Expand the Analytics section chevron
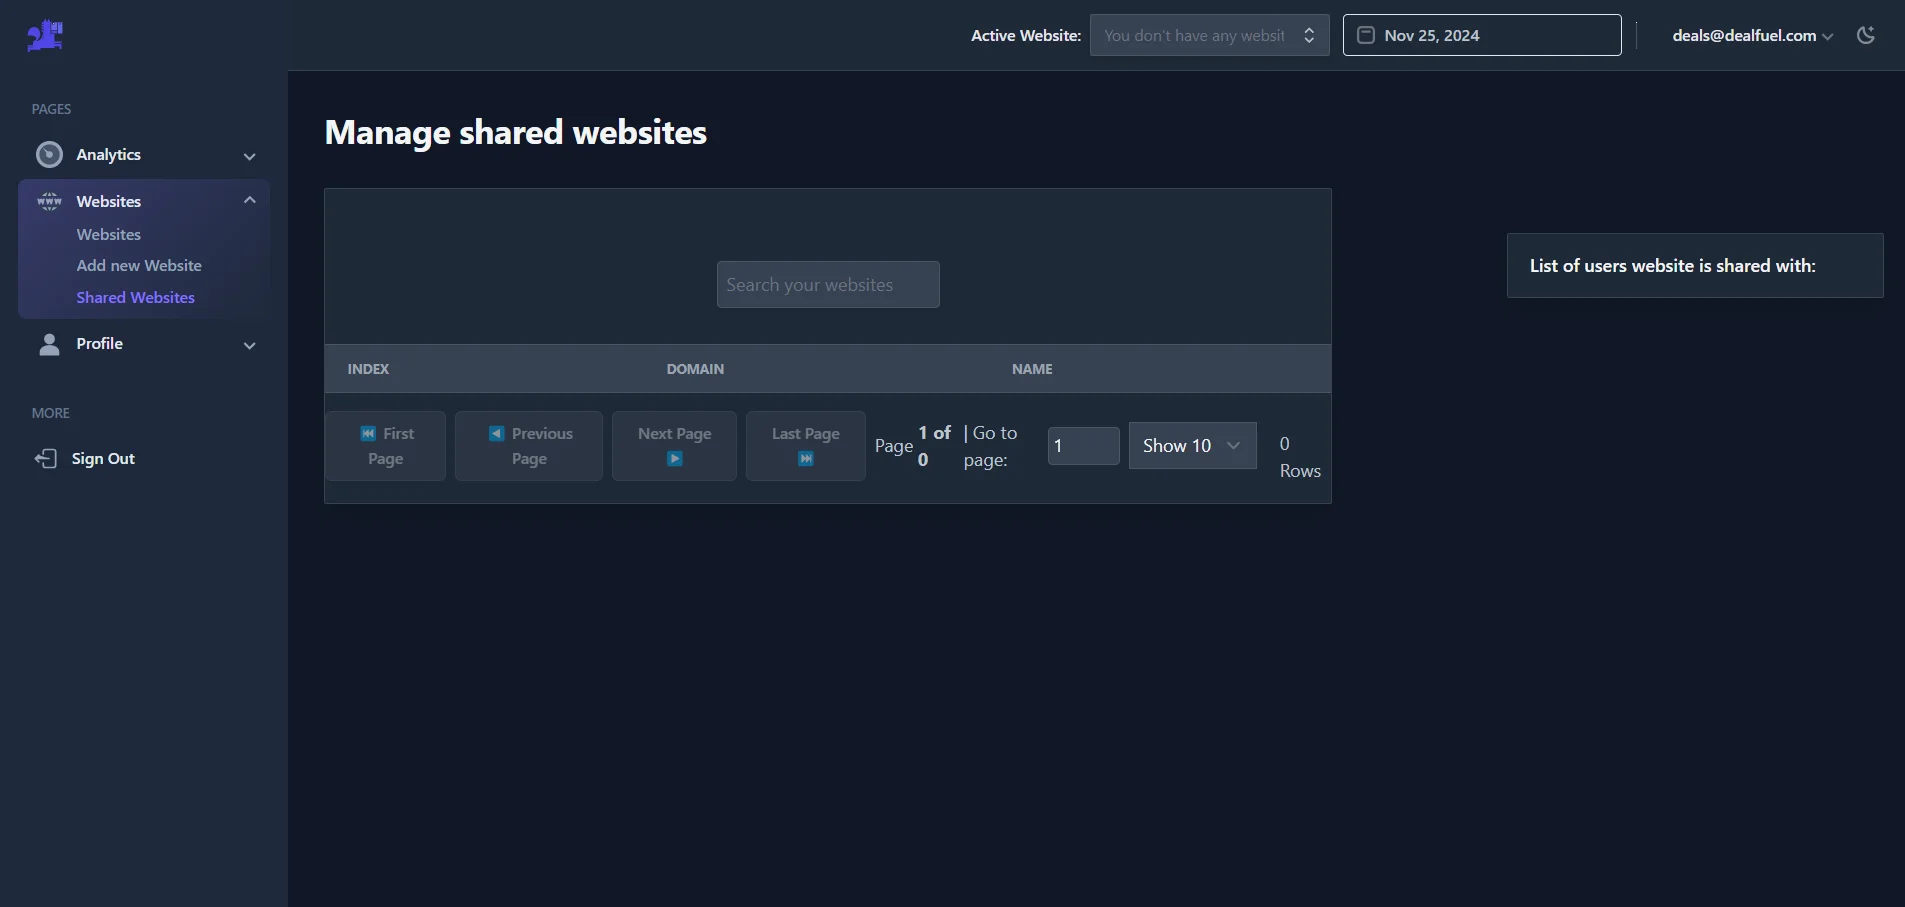 coord(249,156)
